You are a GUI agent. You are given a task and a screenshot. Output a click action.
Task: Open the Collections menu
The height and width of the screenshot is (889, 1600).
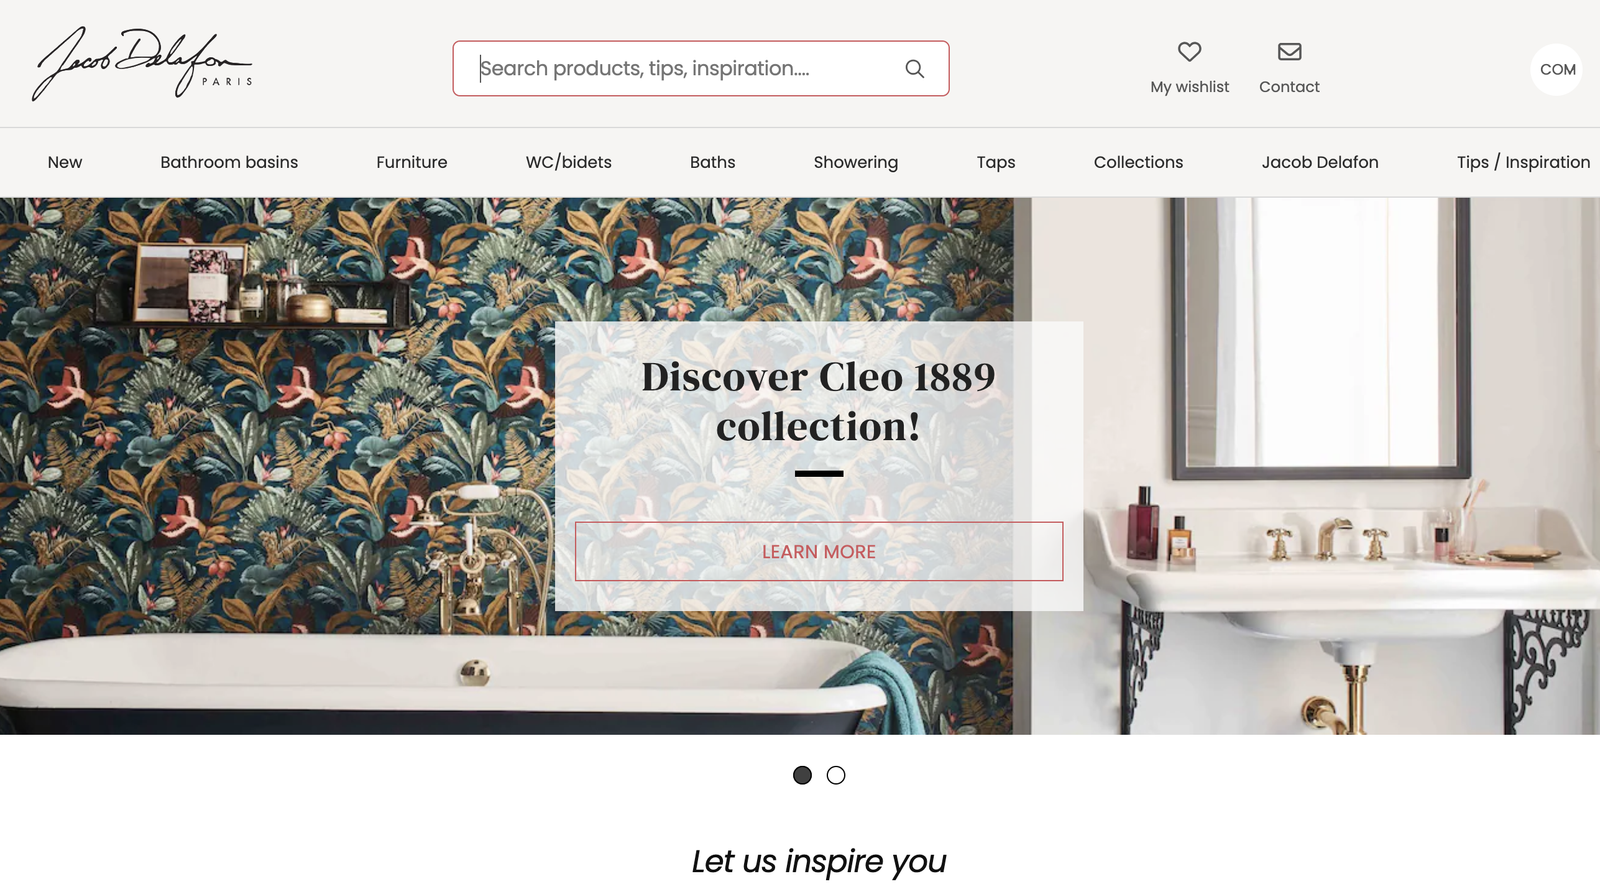pos(1138,162)
